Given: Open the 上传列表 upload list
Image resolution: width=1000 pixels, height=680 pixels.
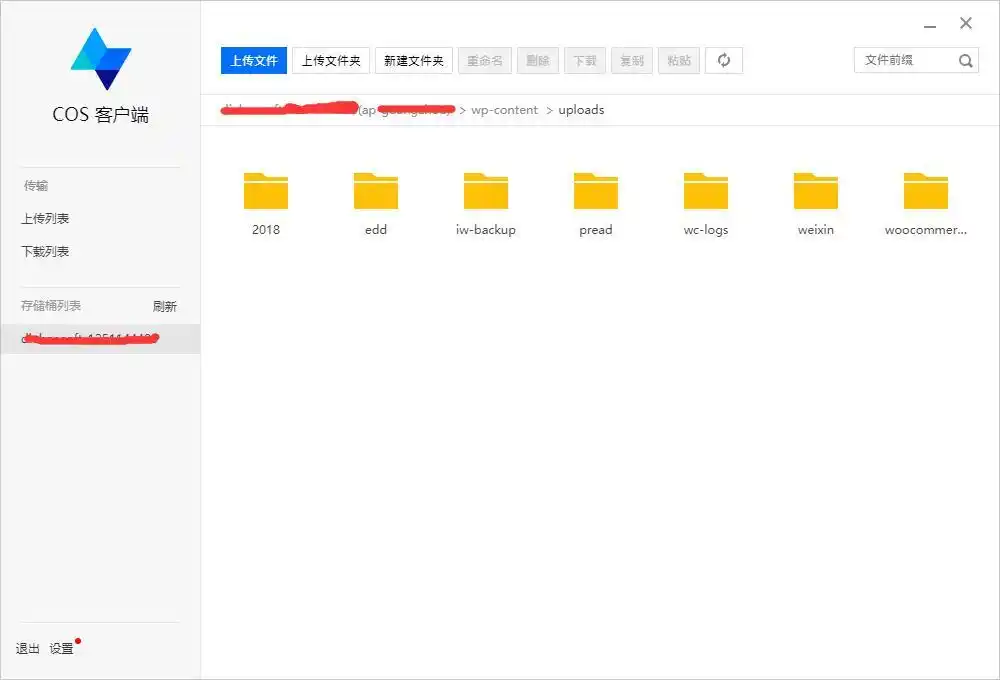Looking at the screenshot, I should [x=45, y=218].
